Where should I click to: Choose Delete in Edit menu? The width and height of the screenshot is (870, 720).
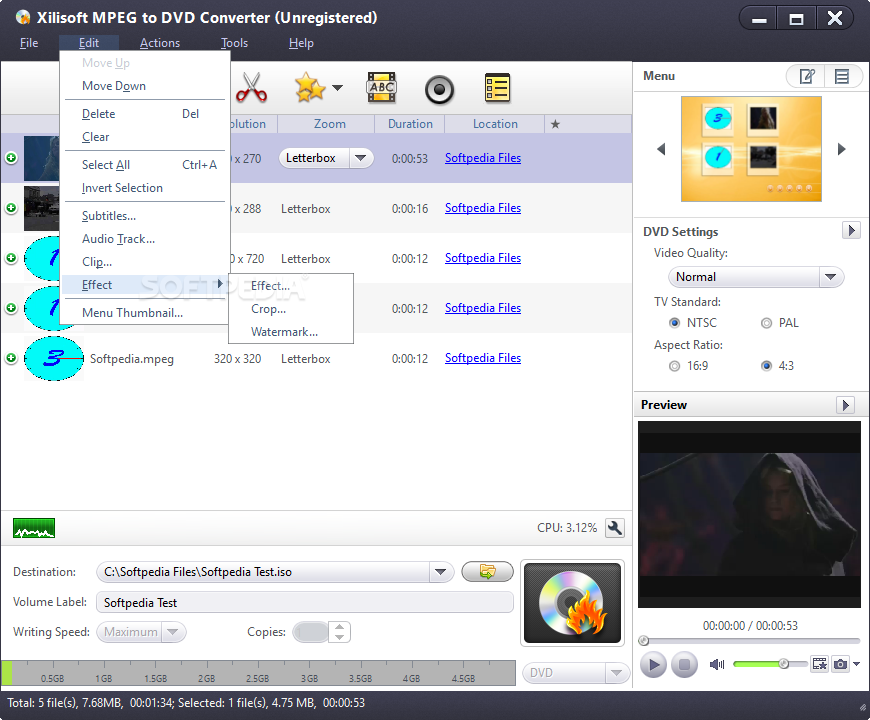(144, 114)
